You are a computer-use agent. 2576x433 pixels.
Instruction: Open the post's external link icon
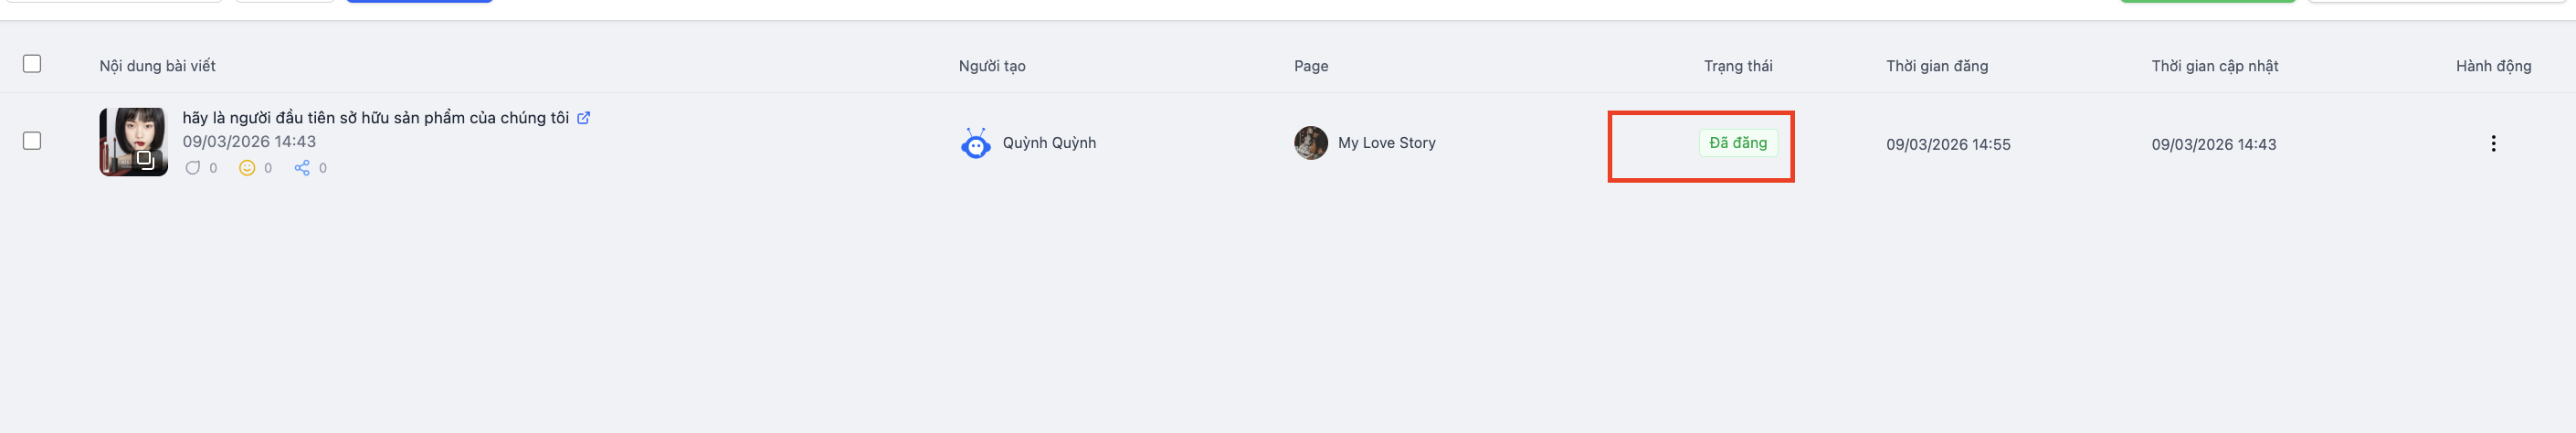(x=584, y=118)
